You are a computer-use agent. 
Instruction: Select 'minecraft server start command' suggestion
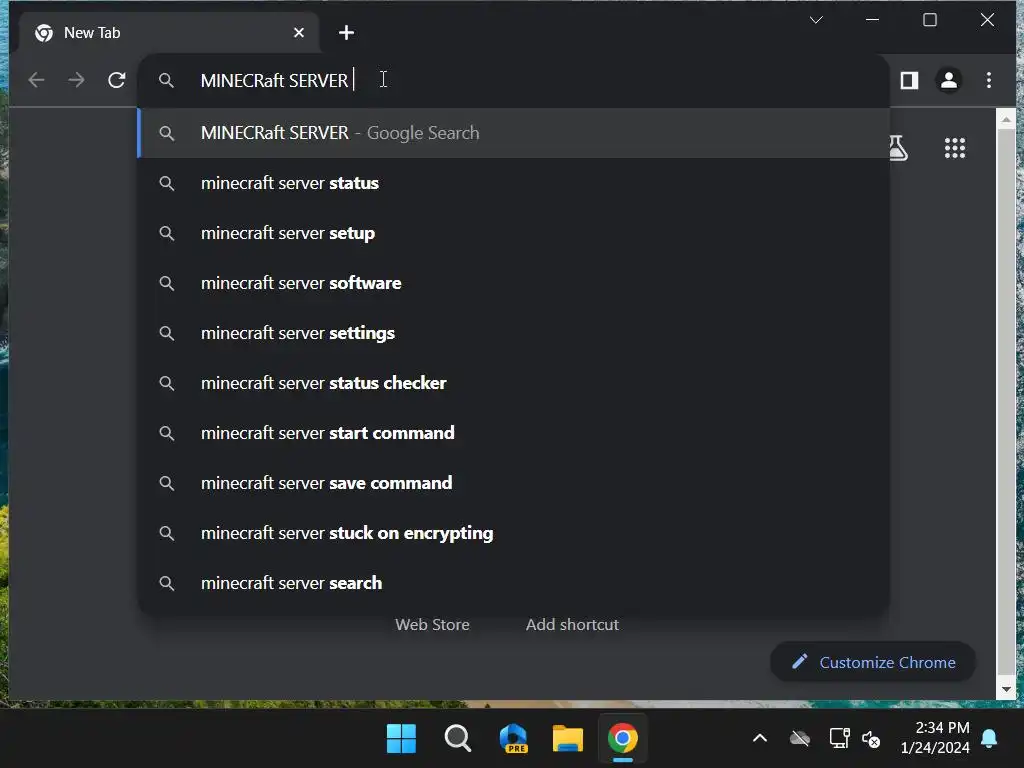[x=513, y=433]
